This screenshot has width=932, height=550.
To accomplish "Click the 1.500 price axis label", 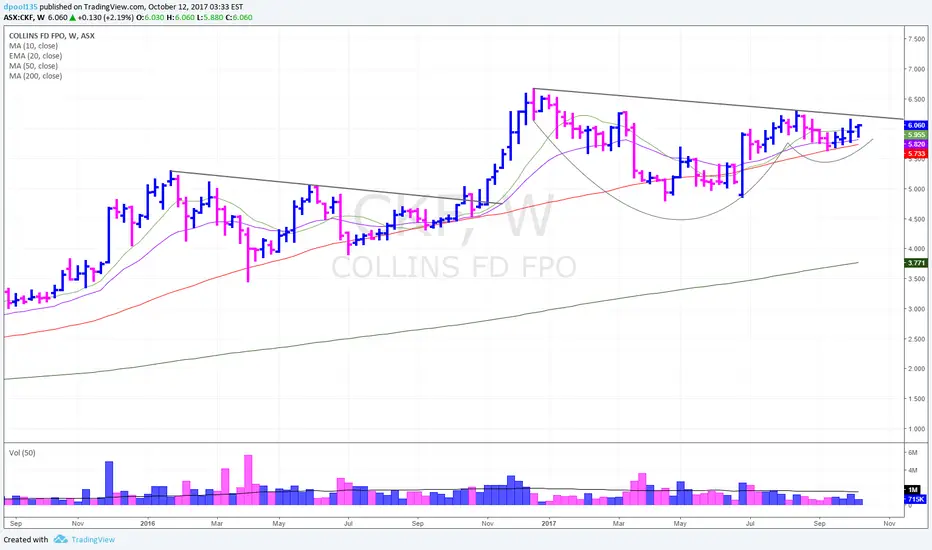I will coord(916,399).
